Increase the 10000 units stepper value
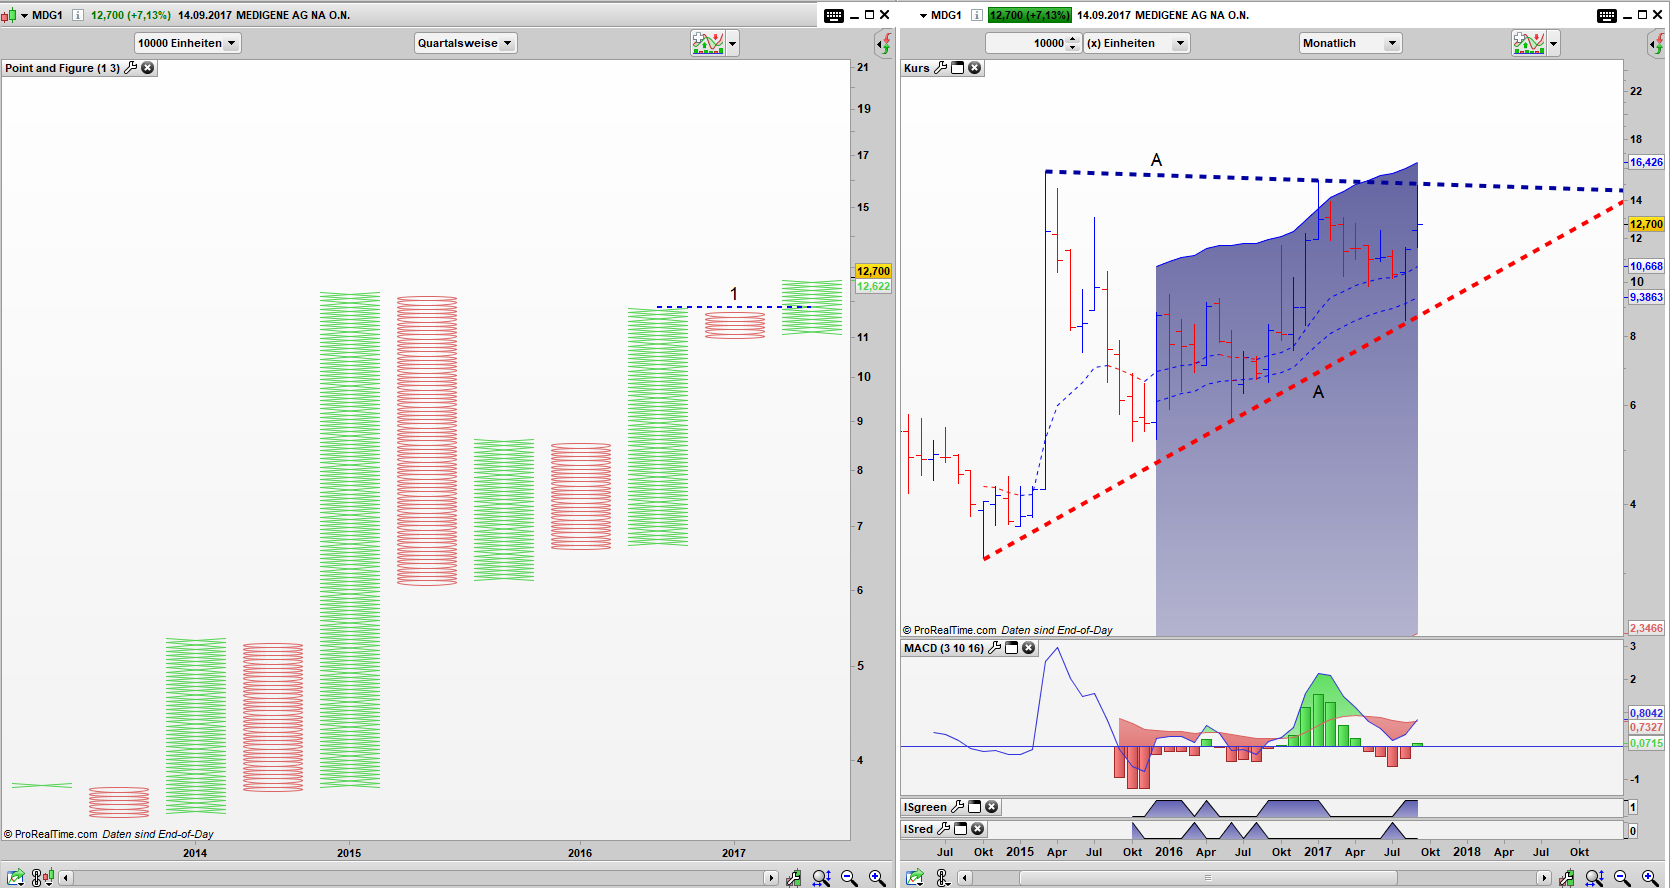Screen dimensions: 1670x888 pyautogui.click(x=1073, y=39)
